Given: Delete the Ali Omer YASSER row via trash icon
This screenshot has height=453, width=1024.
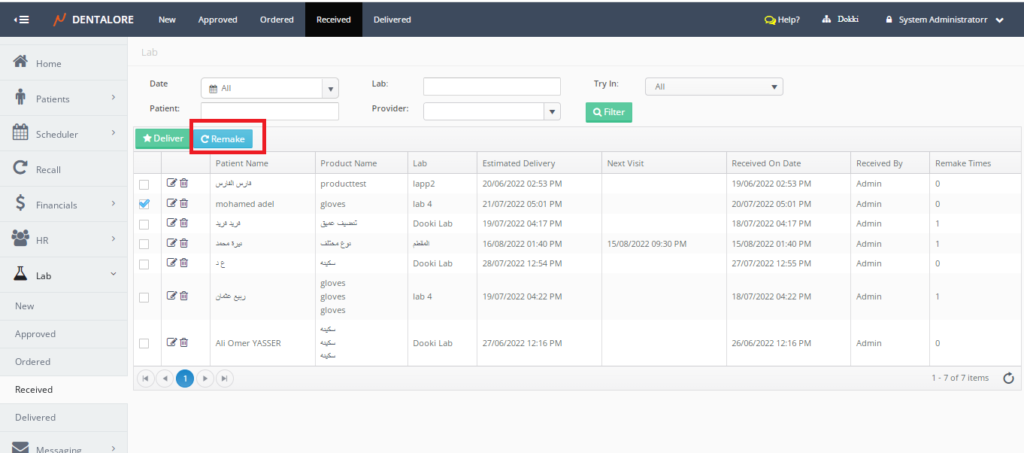Looking at the screenshot, I should pyautogui.click(x=183, y=343).
